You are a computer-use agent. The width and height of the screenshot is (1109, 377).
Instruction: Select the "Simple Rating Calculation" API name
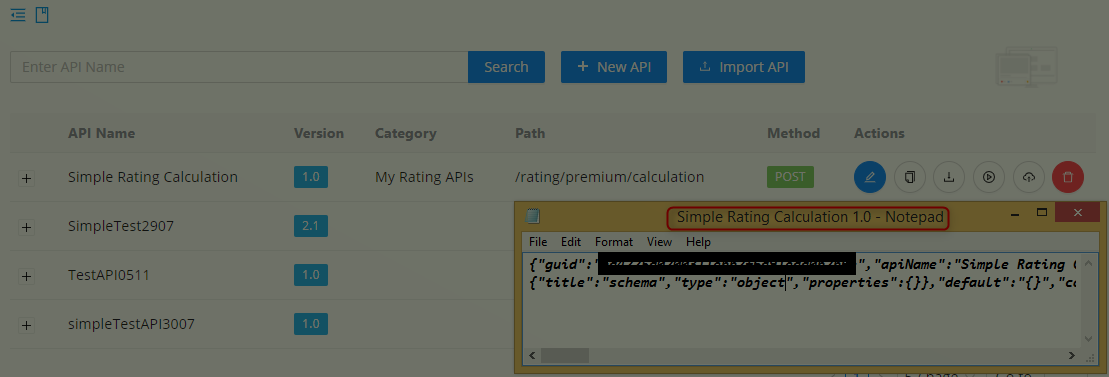tap(153, 177)
